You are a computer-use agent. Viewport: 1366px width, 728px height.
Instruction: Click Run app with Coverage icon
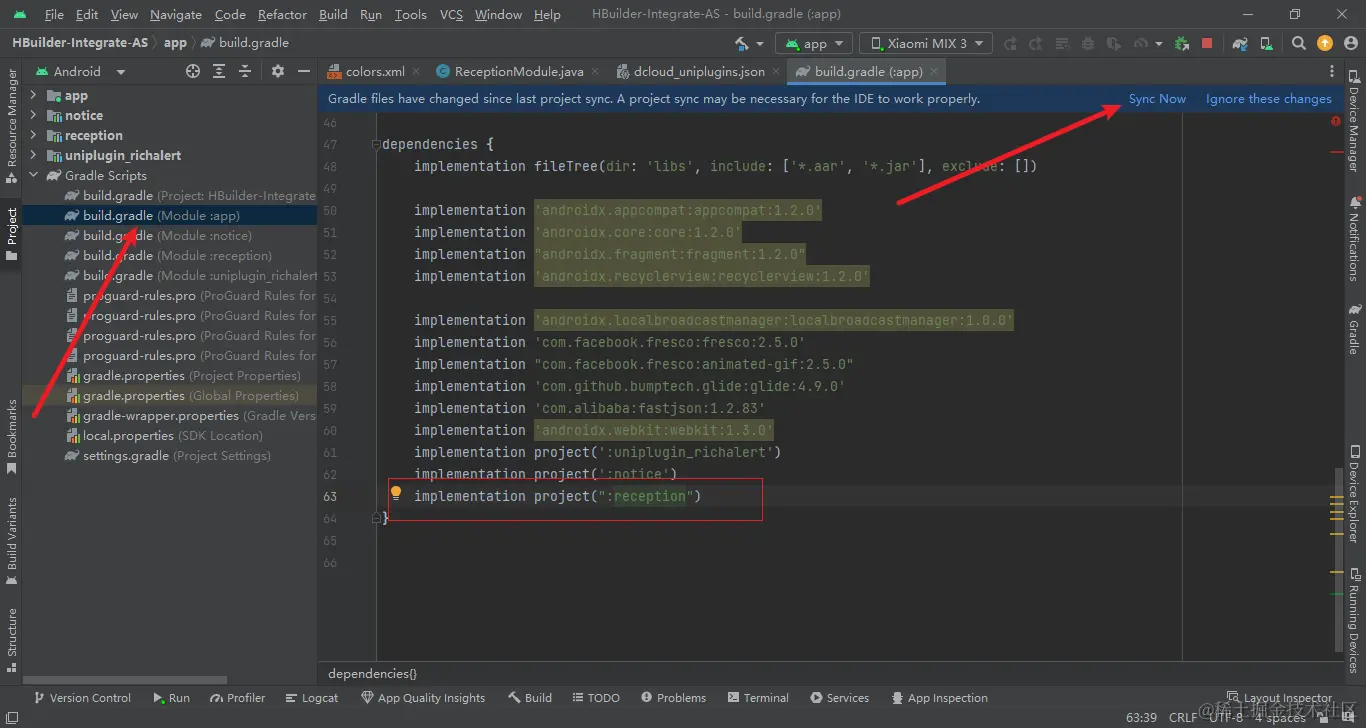coord(1113,43)
